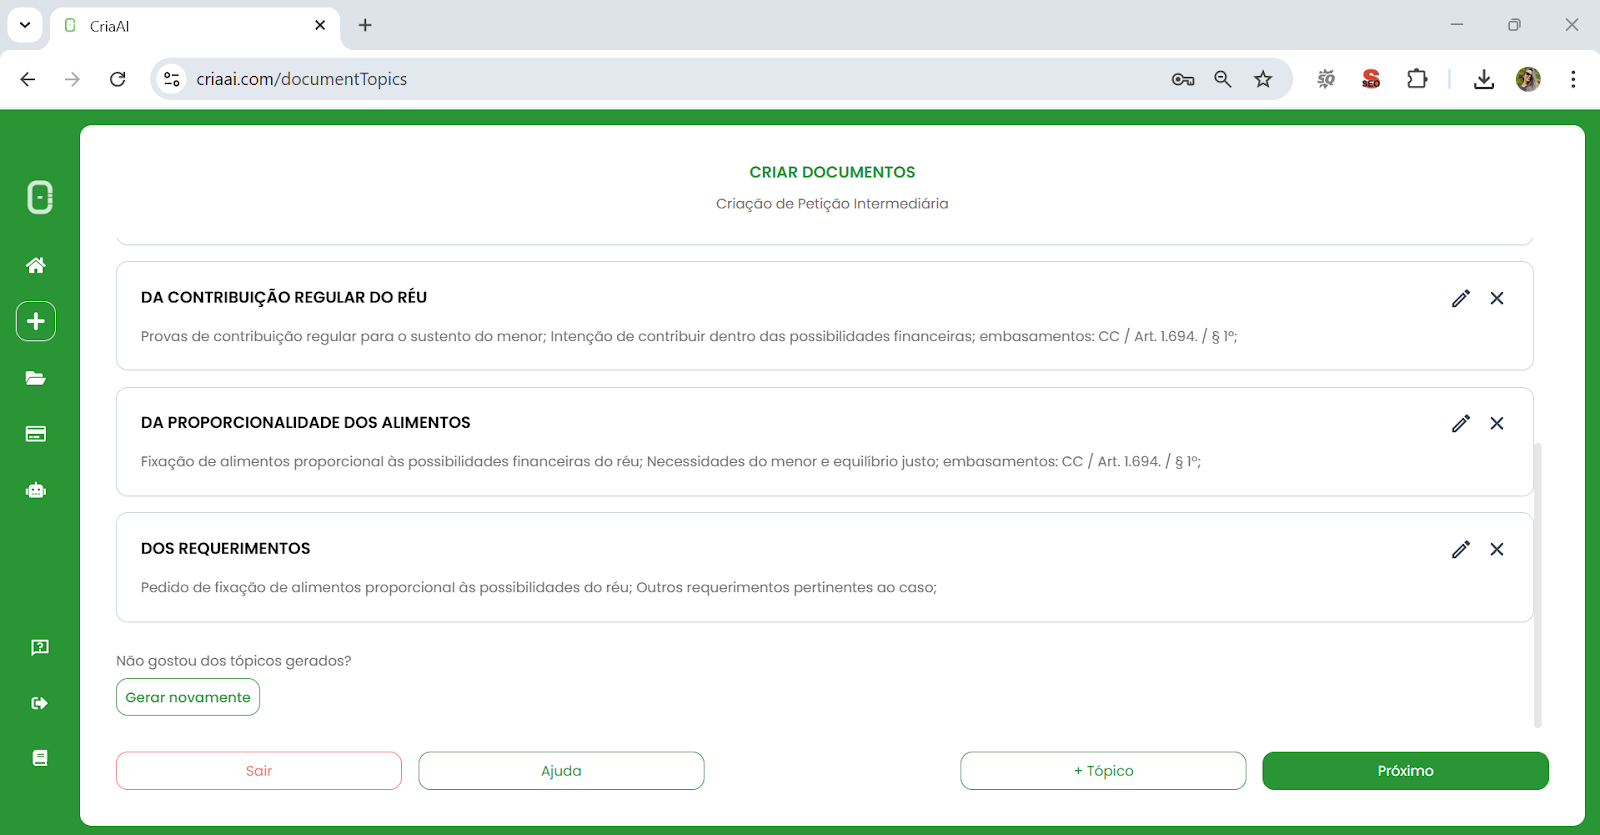Click the Próximo button
The image size is (1600, 835).
click(x=1405, y=771)
